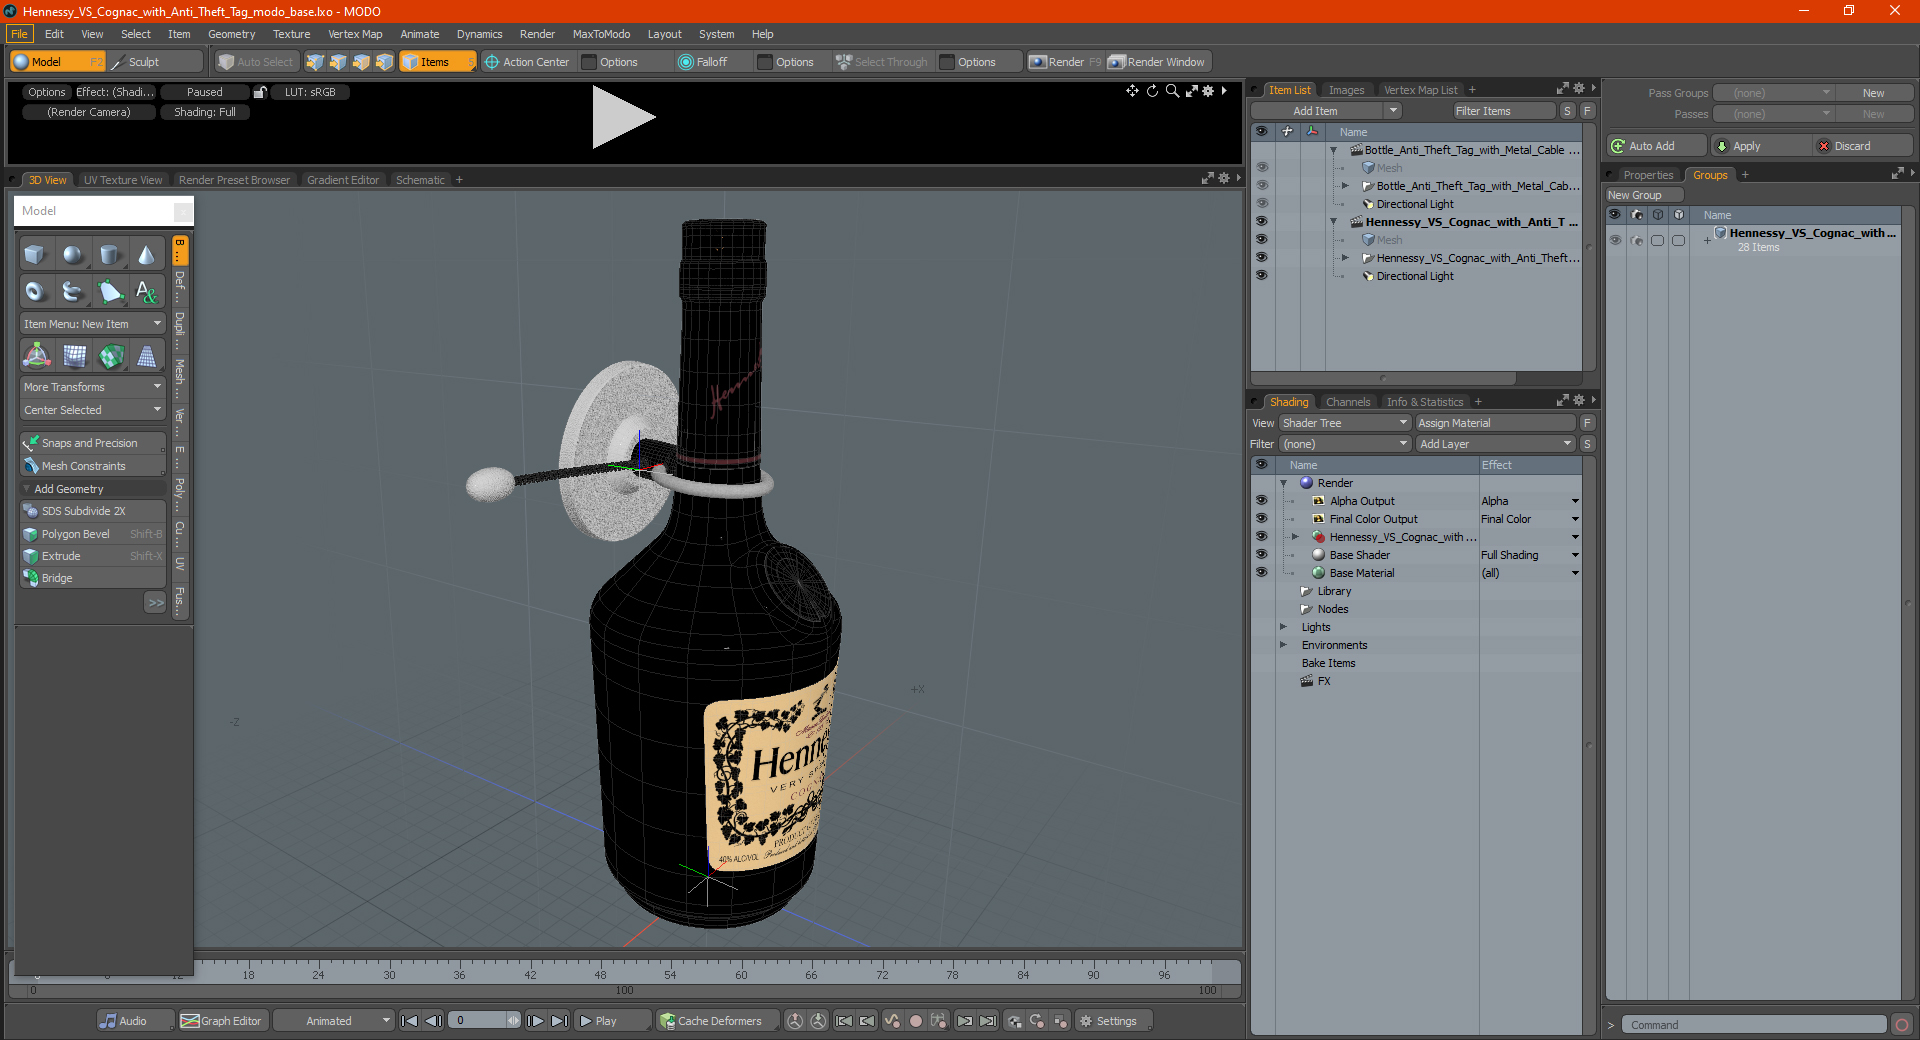Image resolution: width=1920 pixels, height=1040 pixels.
Task: Open Mesh Constraints
Action: [92, 466]
